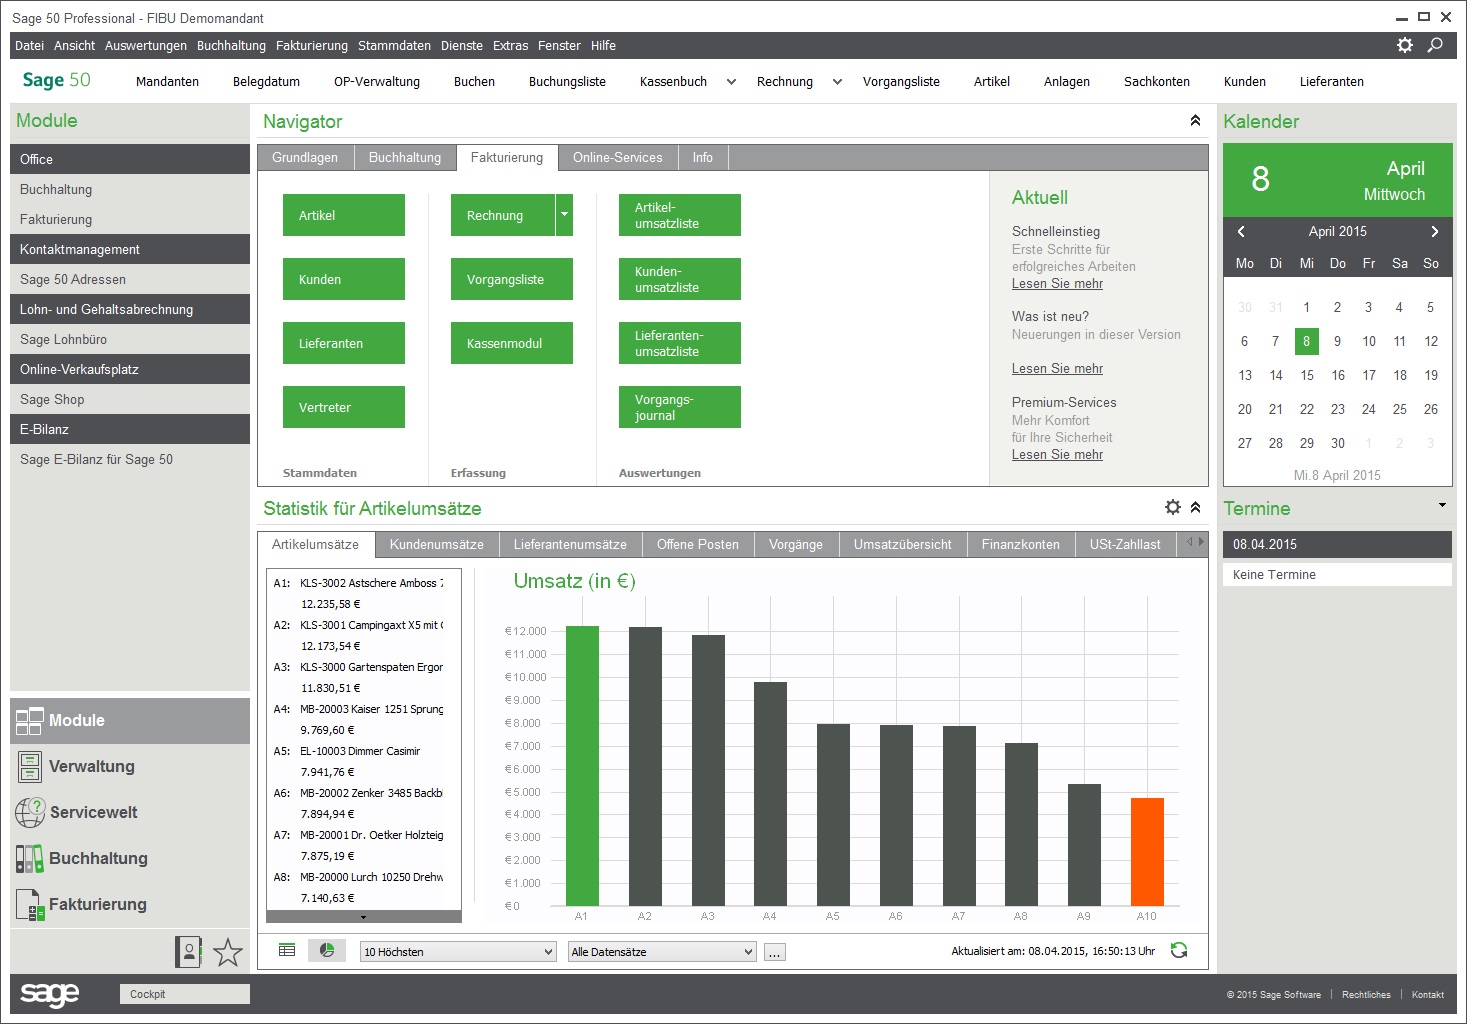Click 'Lesen Sie mehr' under Schnelleinstieg
Image resolution: width=1467 pixels, height=1024 pixels.
tap(1057, 284)
